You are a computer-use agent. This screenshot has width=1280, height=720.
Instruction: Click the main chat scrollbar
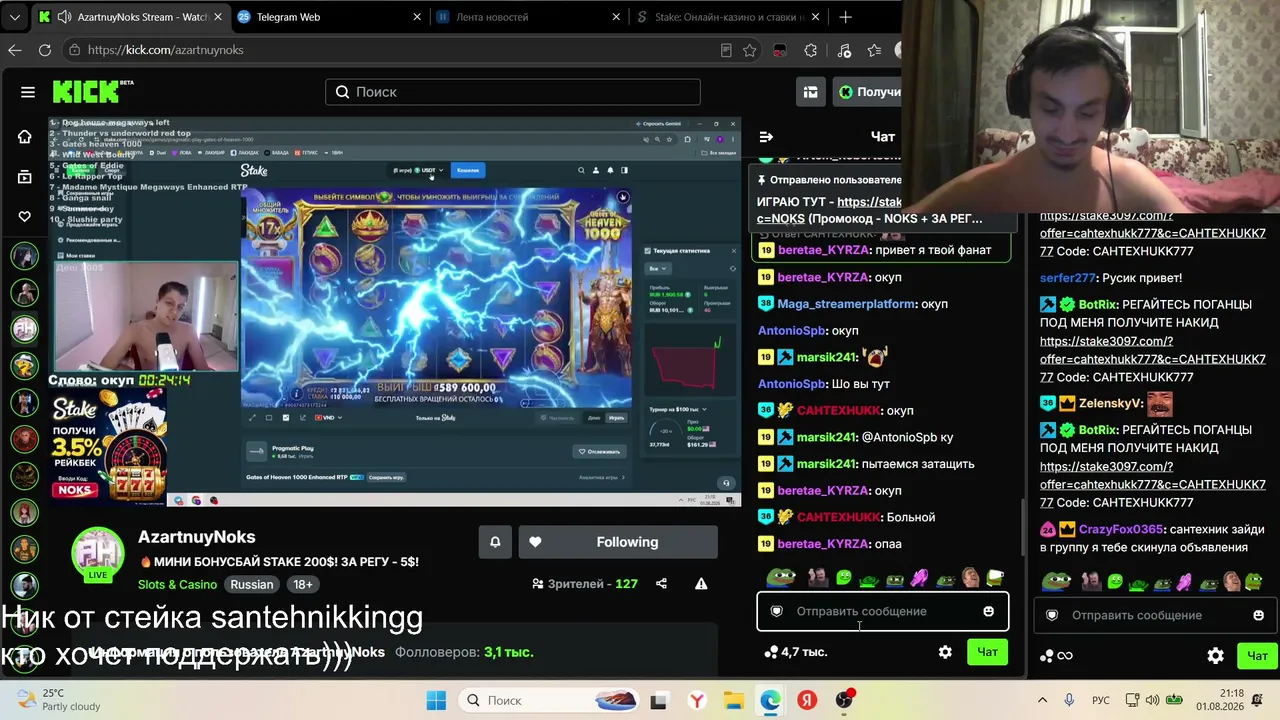[1021, 527]
